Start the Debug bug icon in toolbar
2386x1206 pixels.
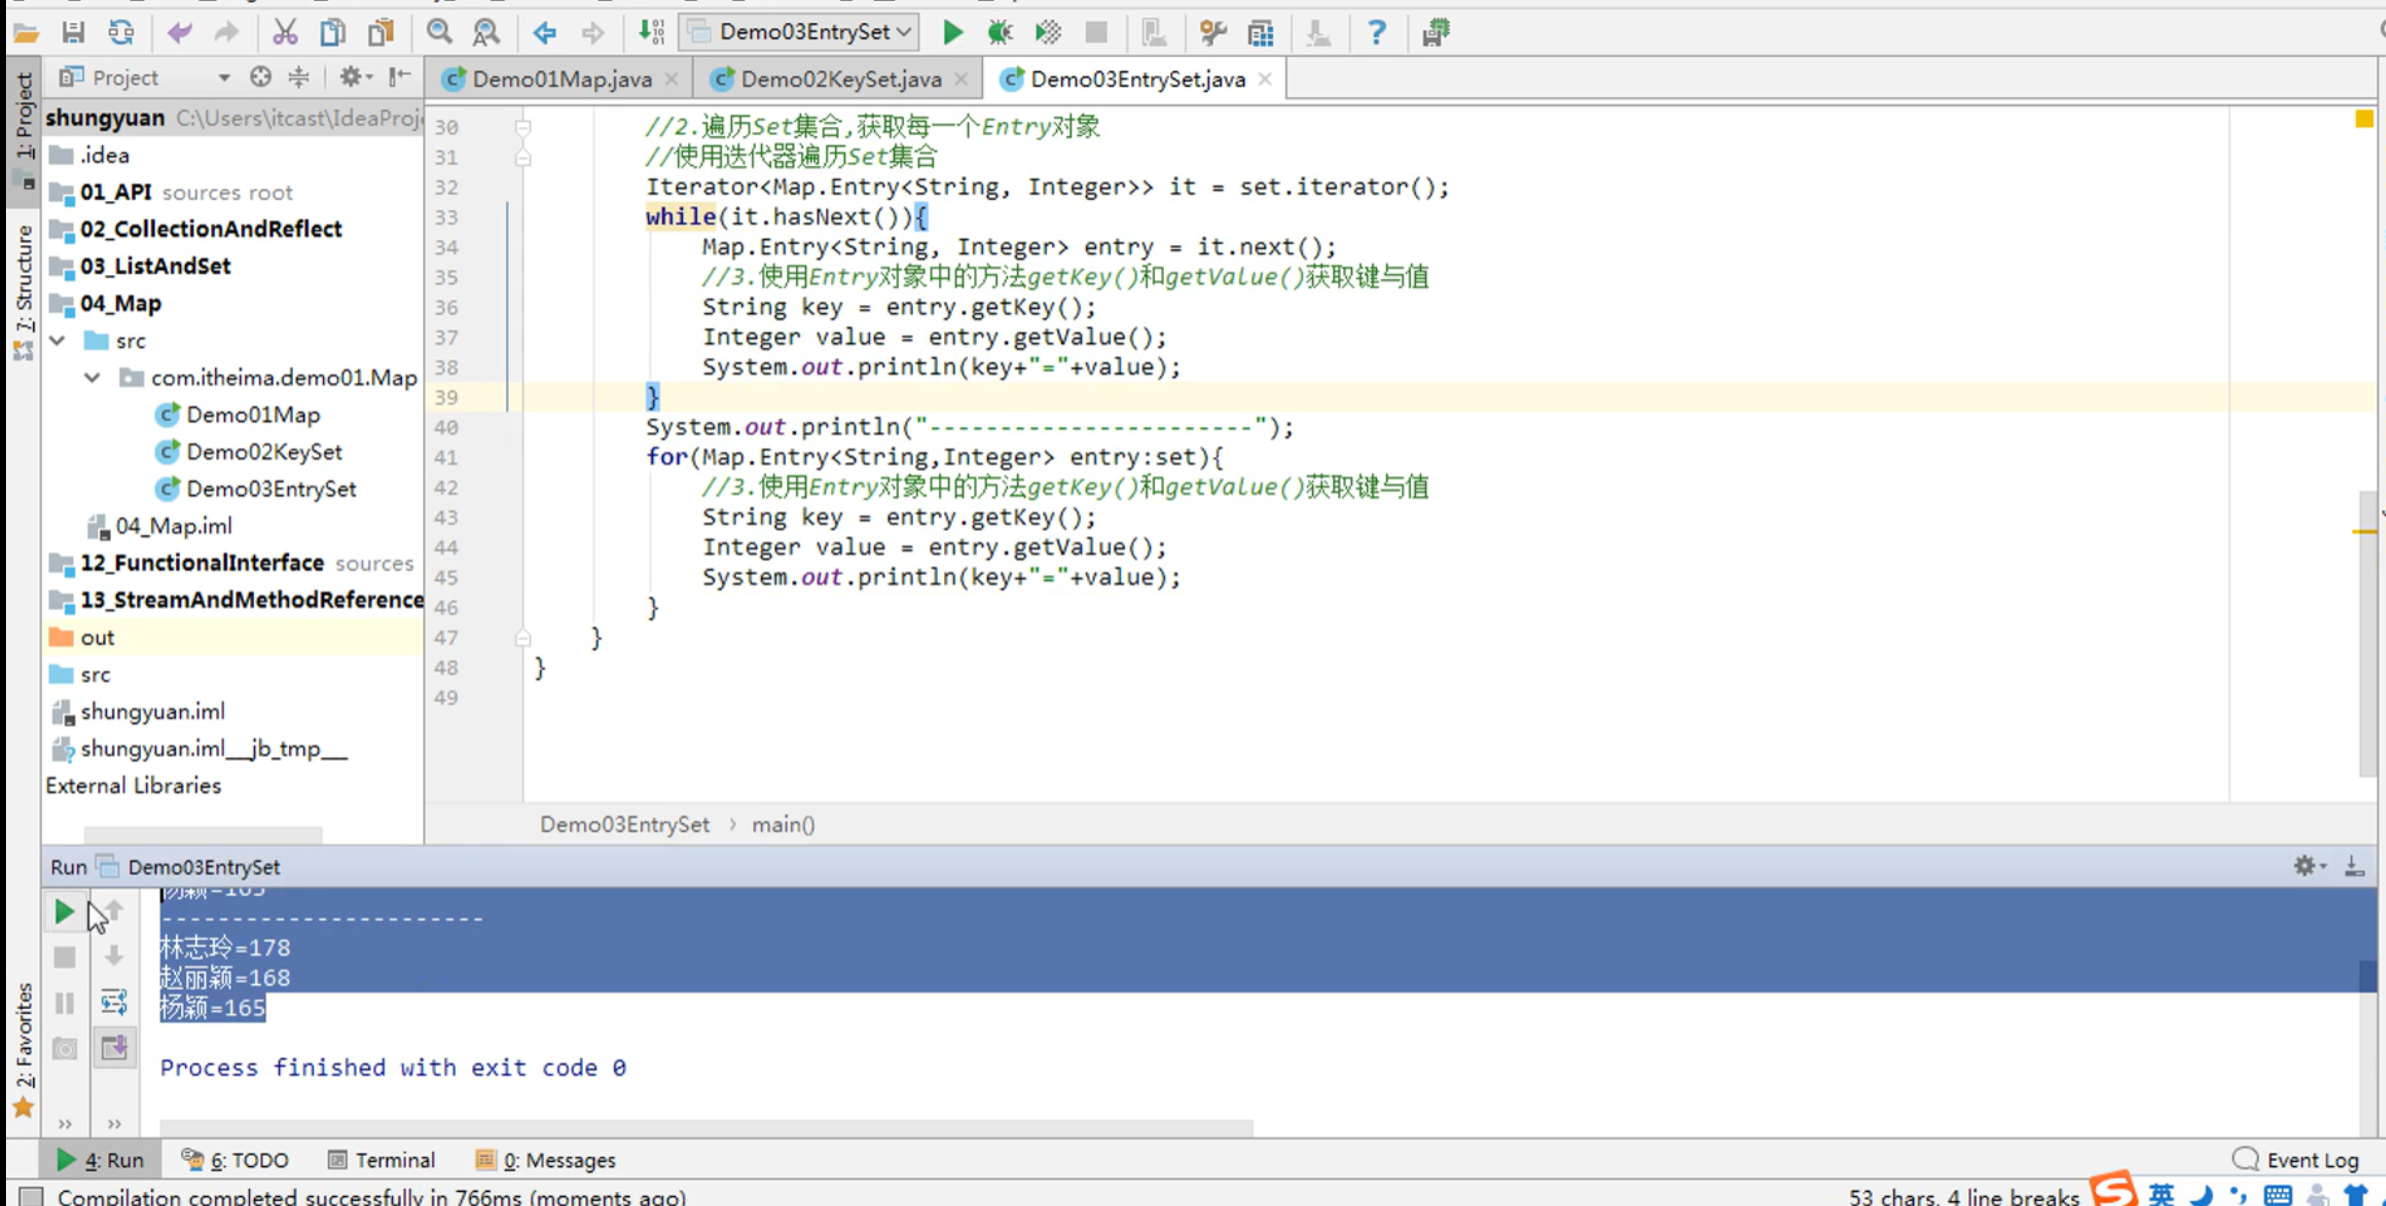pyautogui.click(x=999, y=33)
